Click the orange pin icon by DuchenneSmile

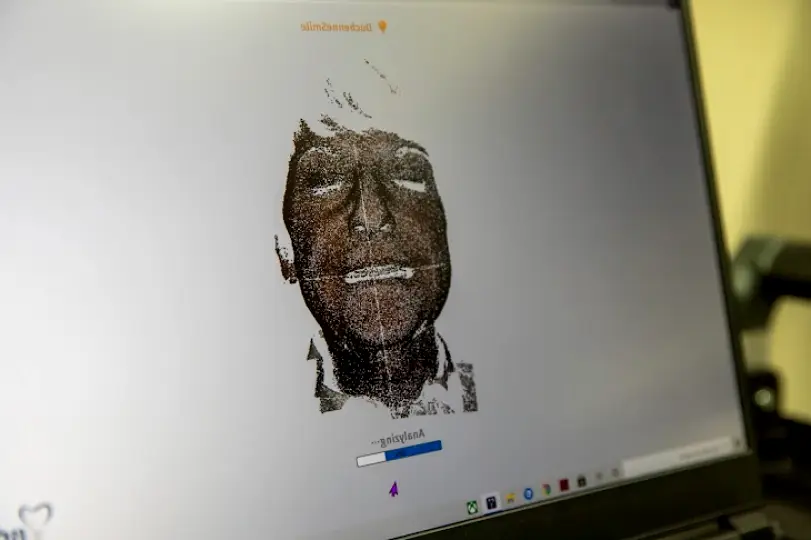pos(382,26)
